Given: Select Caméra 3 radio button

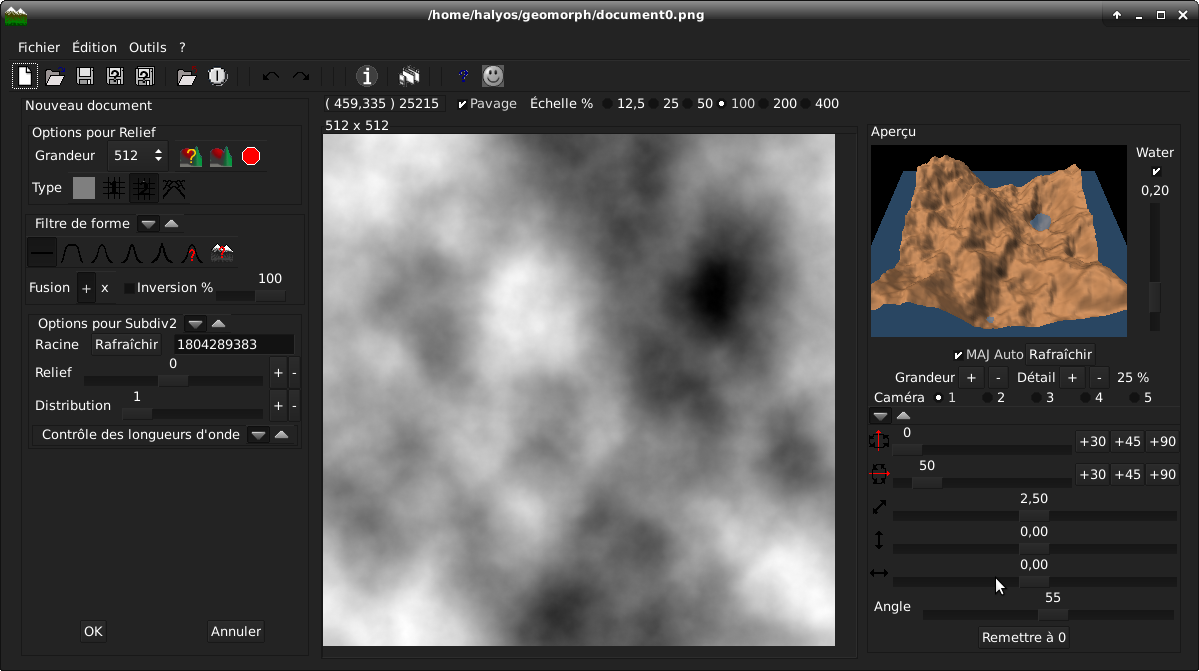Looking at the screenshot, I should 1037,398.
